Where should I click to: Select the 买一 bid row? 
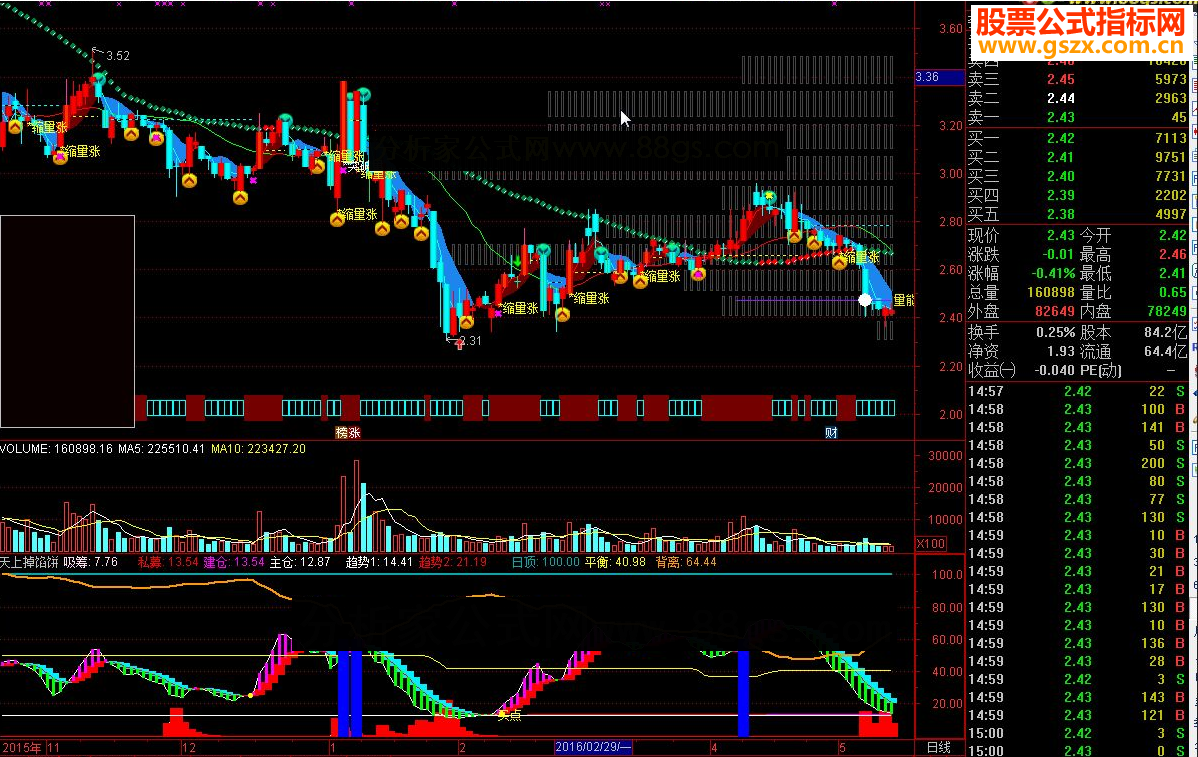pos(1078,138)
